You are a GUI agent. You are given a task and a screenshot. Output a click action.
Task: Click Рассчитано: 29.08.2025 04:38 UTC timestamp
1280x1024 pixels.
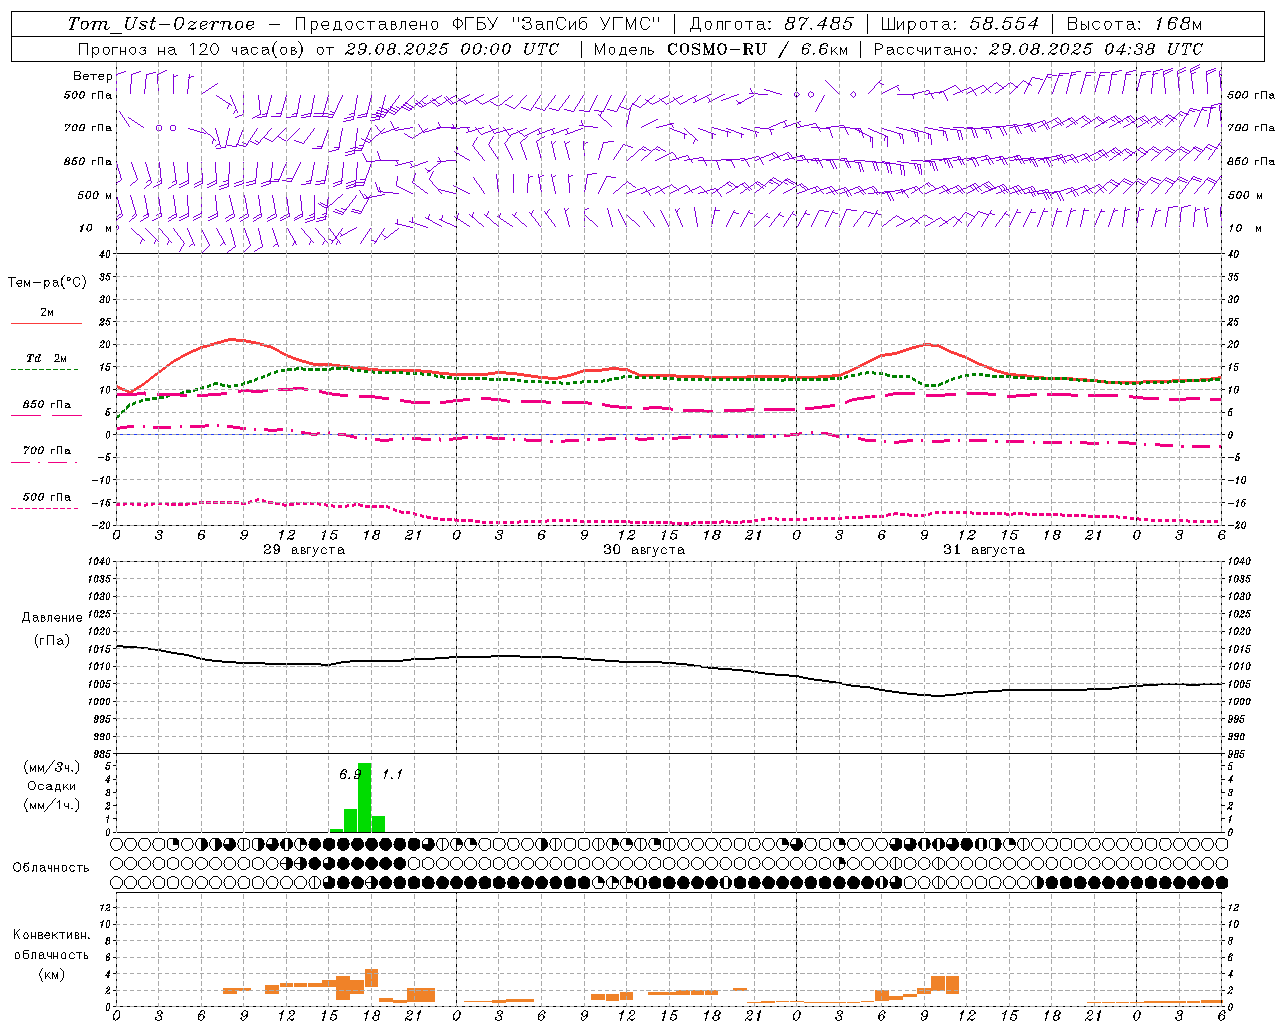1038,49
